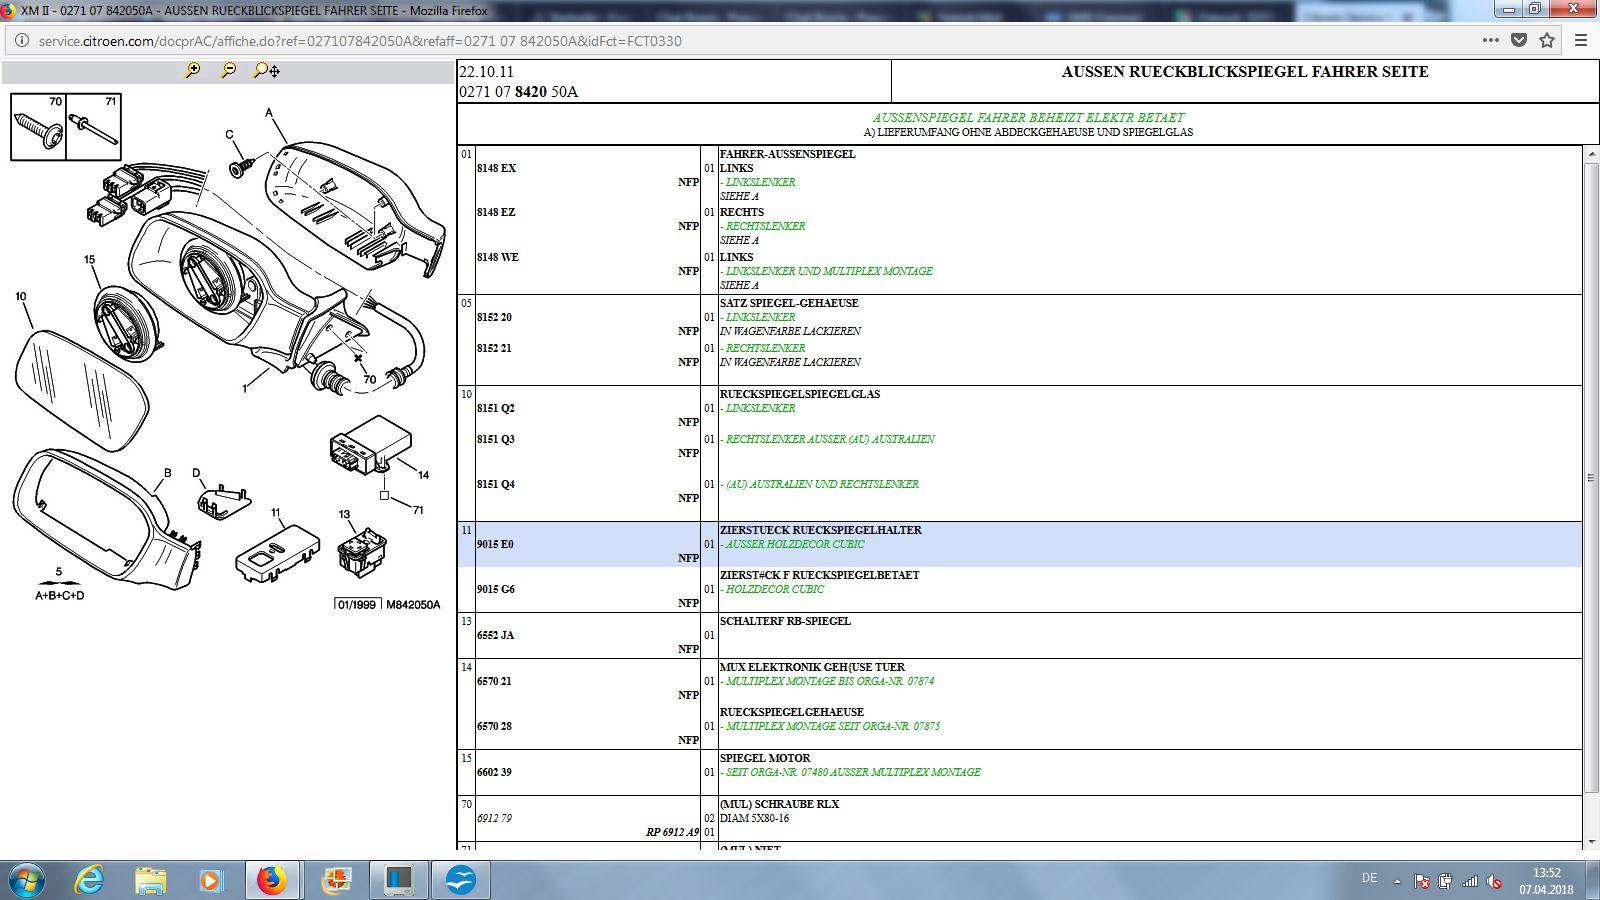Show site information icon in address bar
The height and width of the screenshot is (900, 1600).
click(21, 41)
